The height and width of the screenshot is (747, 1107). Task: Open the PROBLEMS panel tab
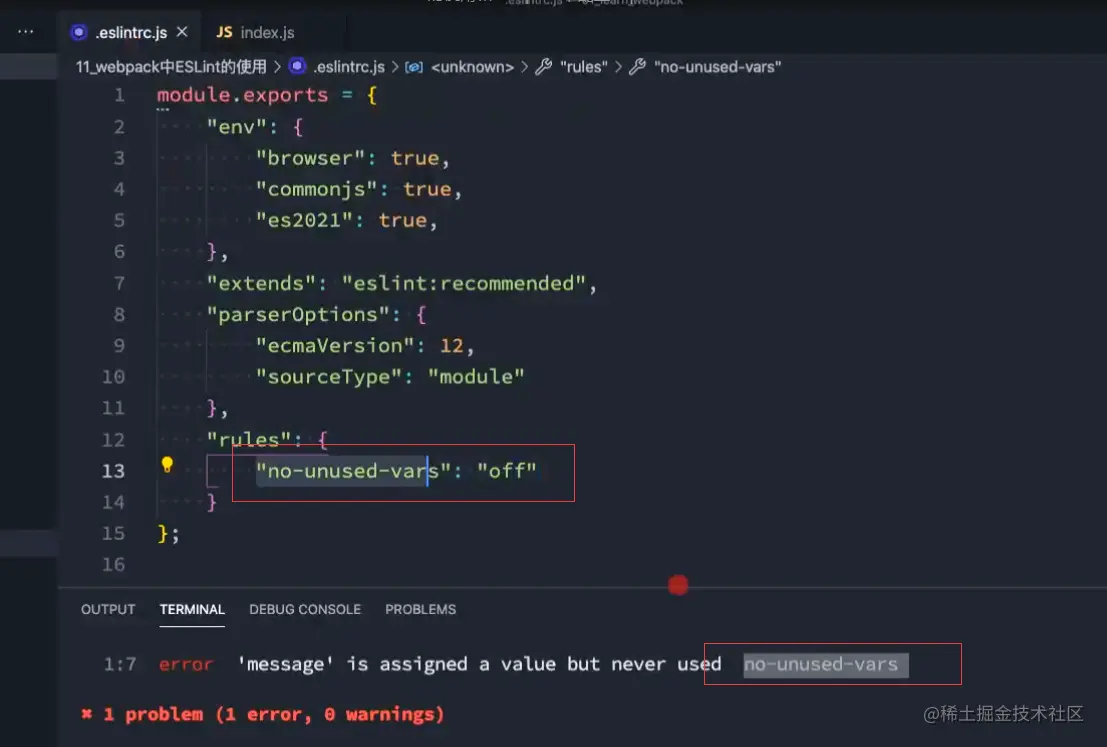(x=420, y=609)
